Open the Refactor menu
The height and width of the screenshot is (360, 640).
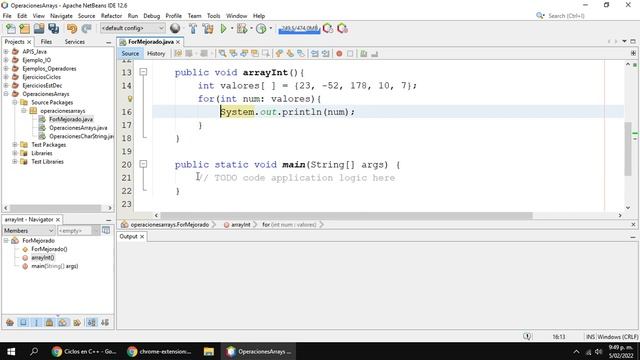click(x=111, y=16)
